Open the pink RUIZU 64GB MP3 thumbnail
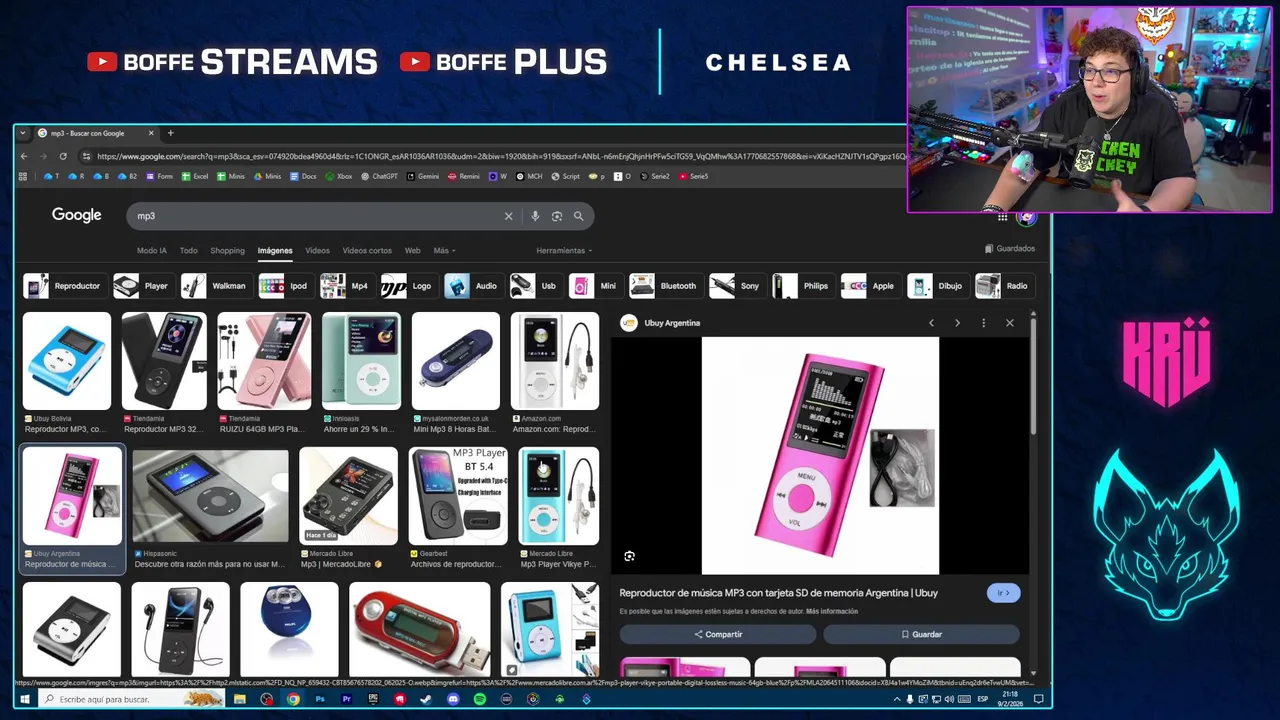The width and height of the screenshot is (1280, 720). [x=264, y=361]
